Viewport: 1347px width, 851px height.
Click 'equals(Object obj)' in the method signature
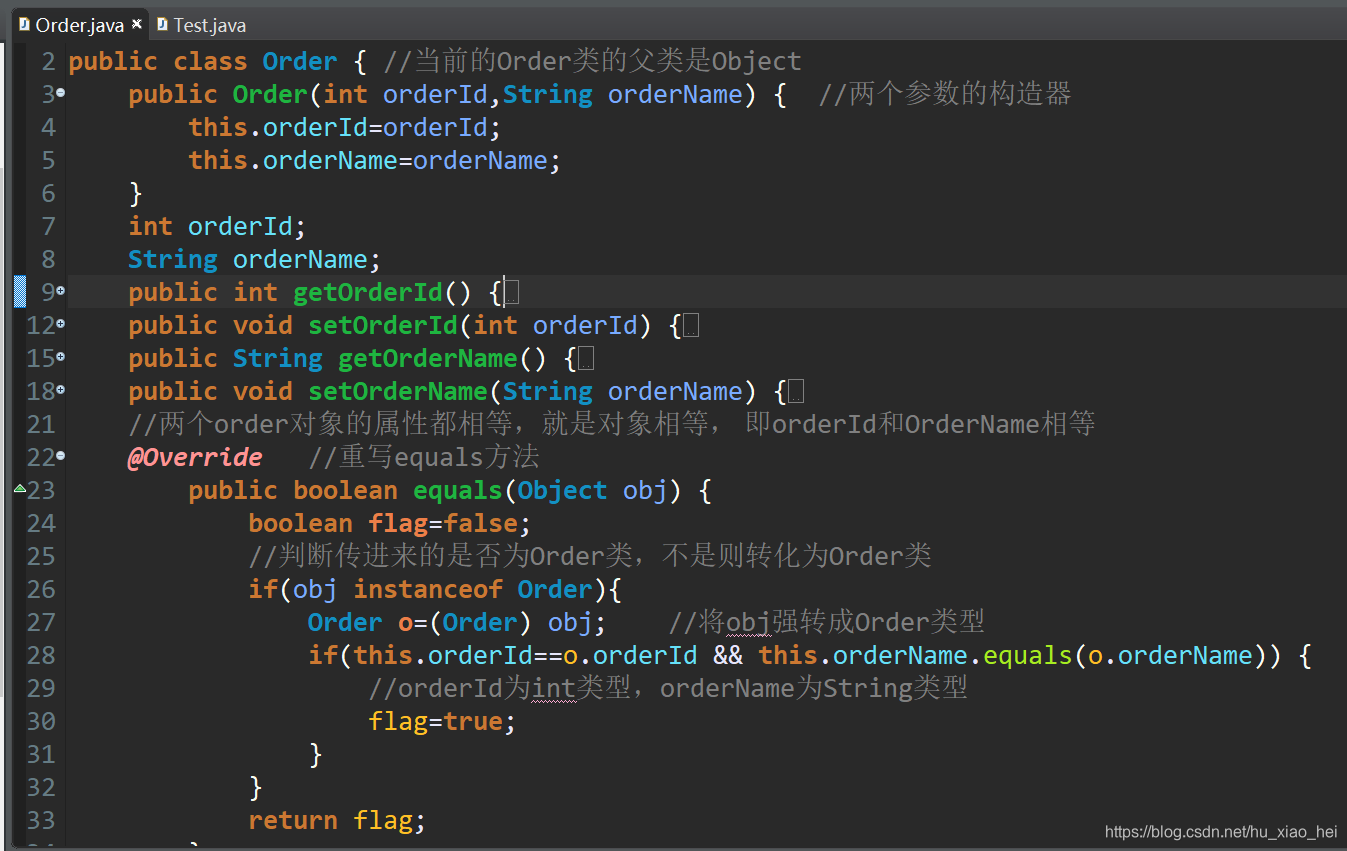[548, 490]
